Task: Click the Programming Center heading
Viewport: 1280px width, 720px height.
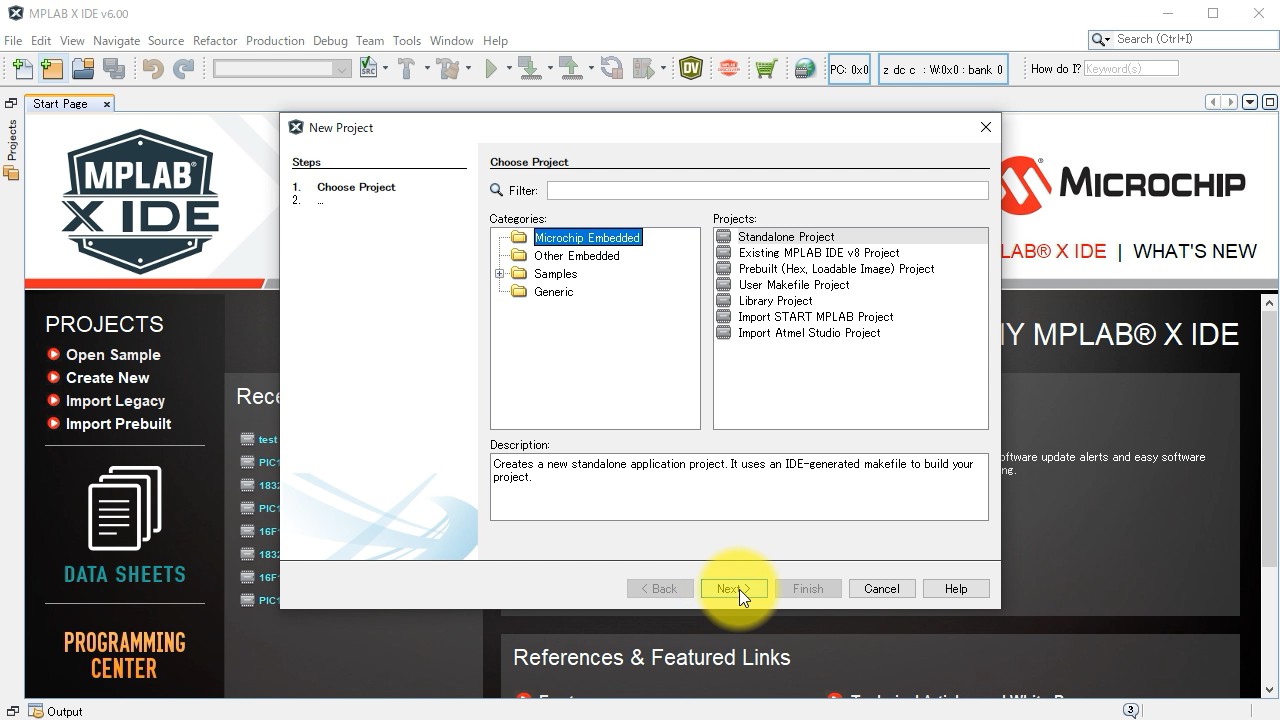Action: tap(125, 655)
